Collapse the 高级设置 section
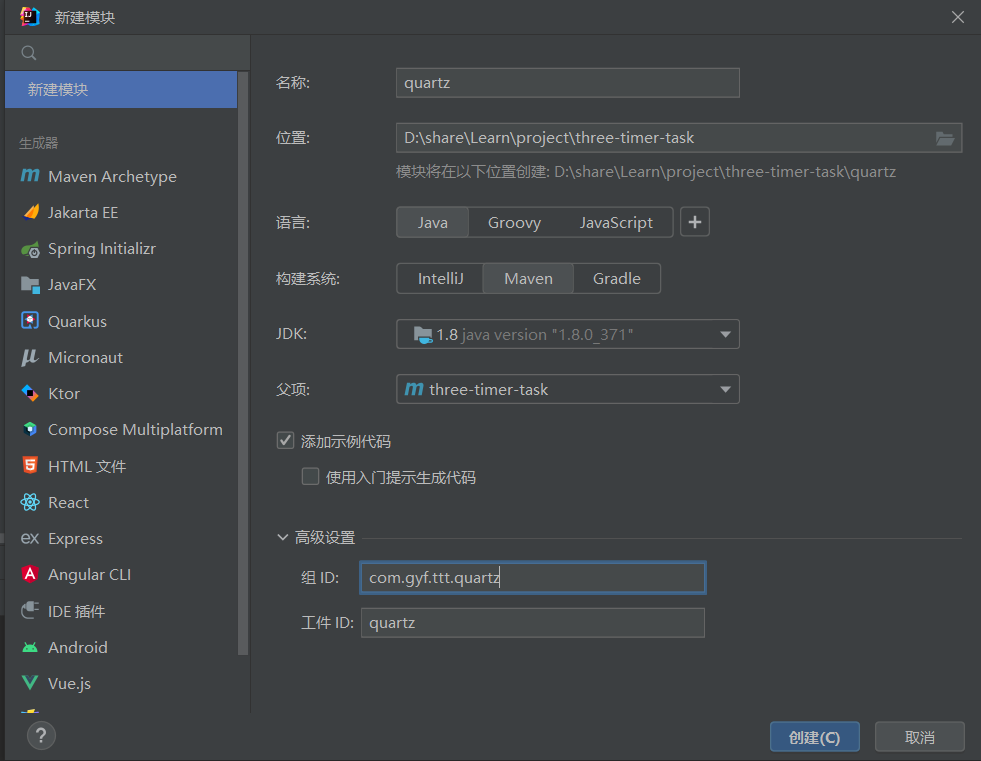 point(283,537)
